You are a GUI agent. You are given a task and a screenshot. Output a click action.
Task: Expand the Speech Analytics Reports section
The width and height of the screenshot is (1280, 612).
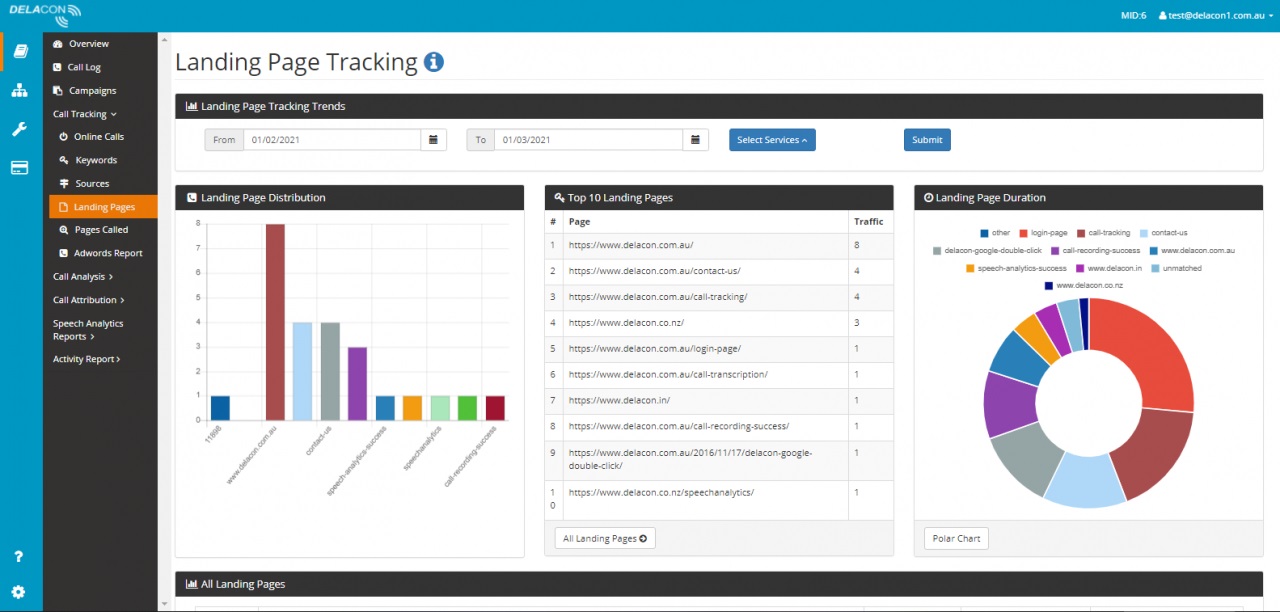(88, 330)
